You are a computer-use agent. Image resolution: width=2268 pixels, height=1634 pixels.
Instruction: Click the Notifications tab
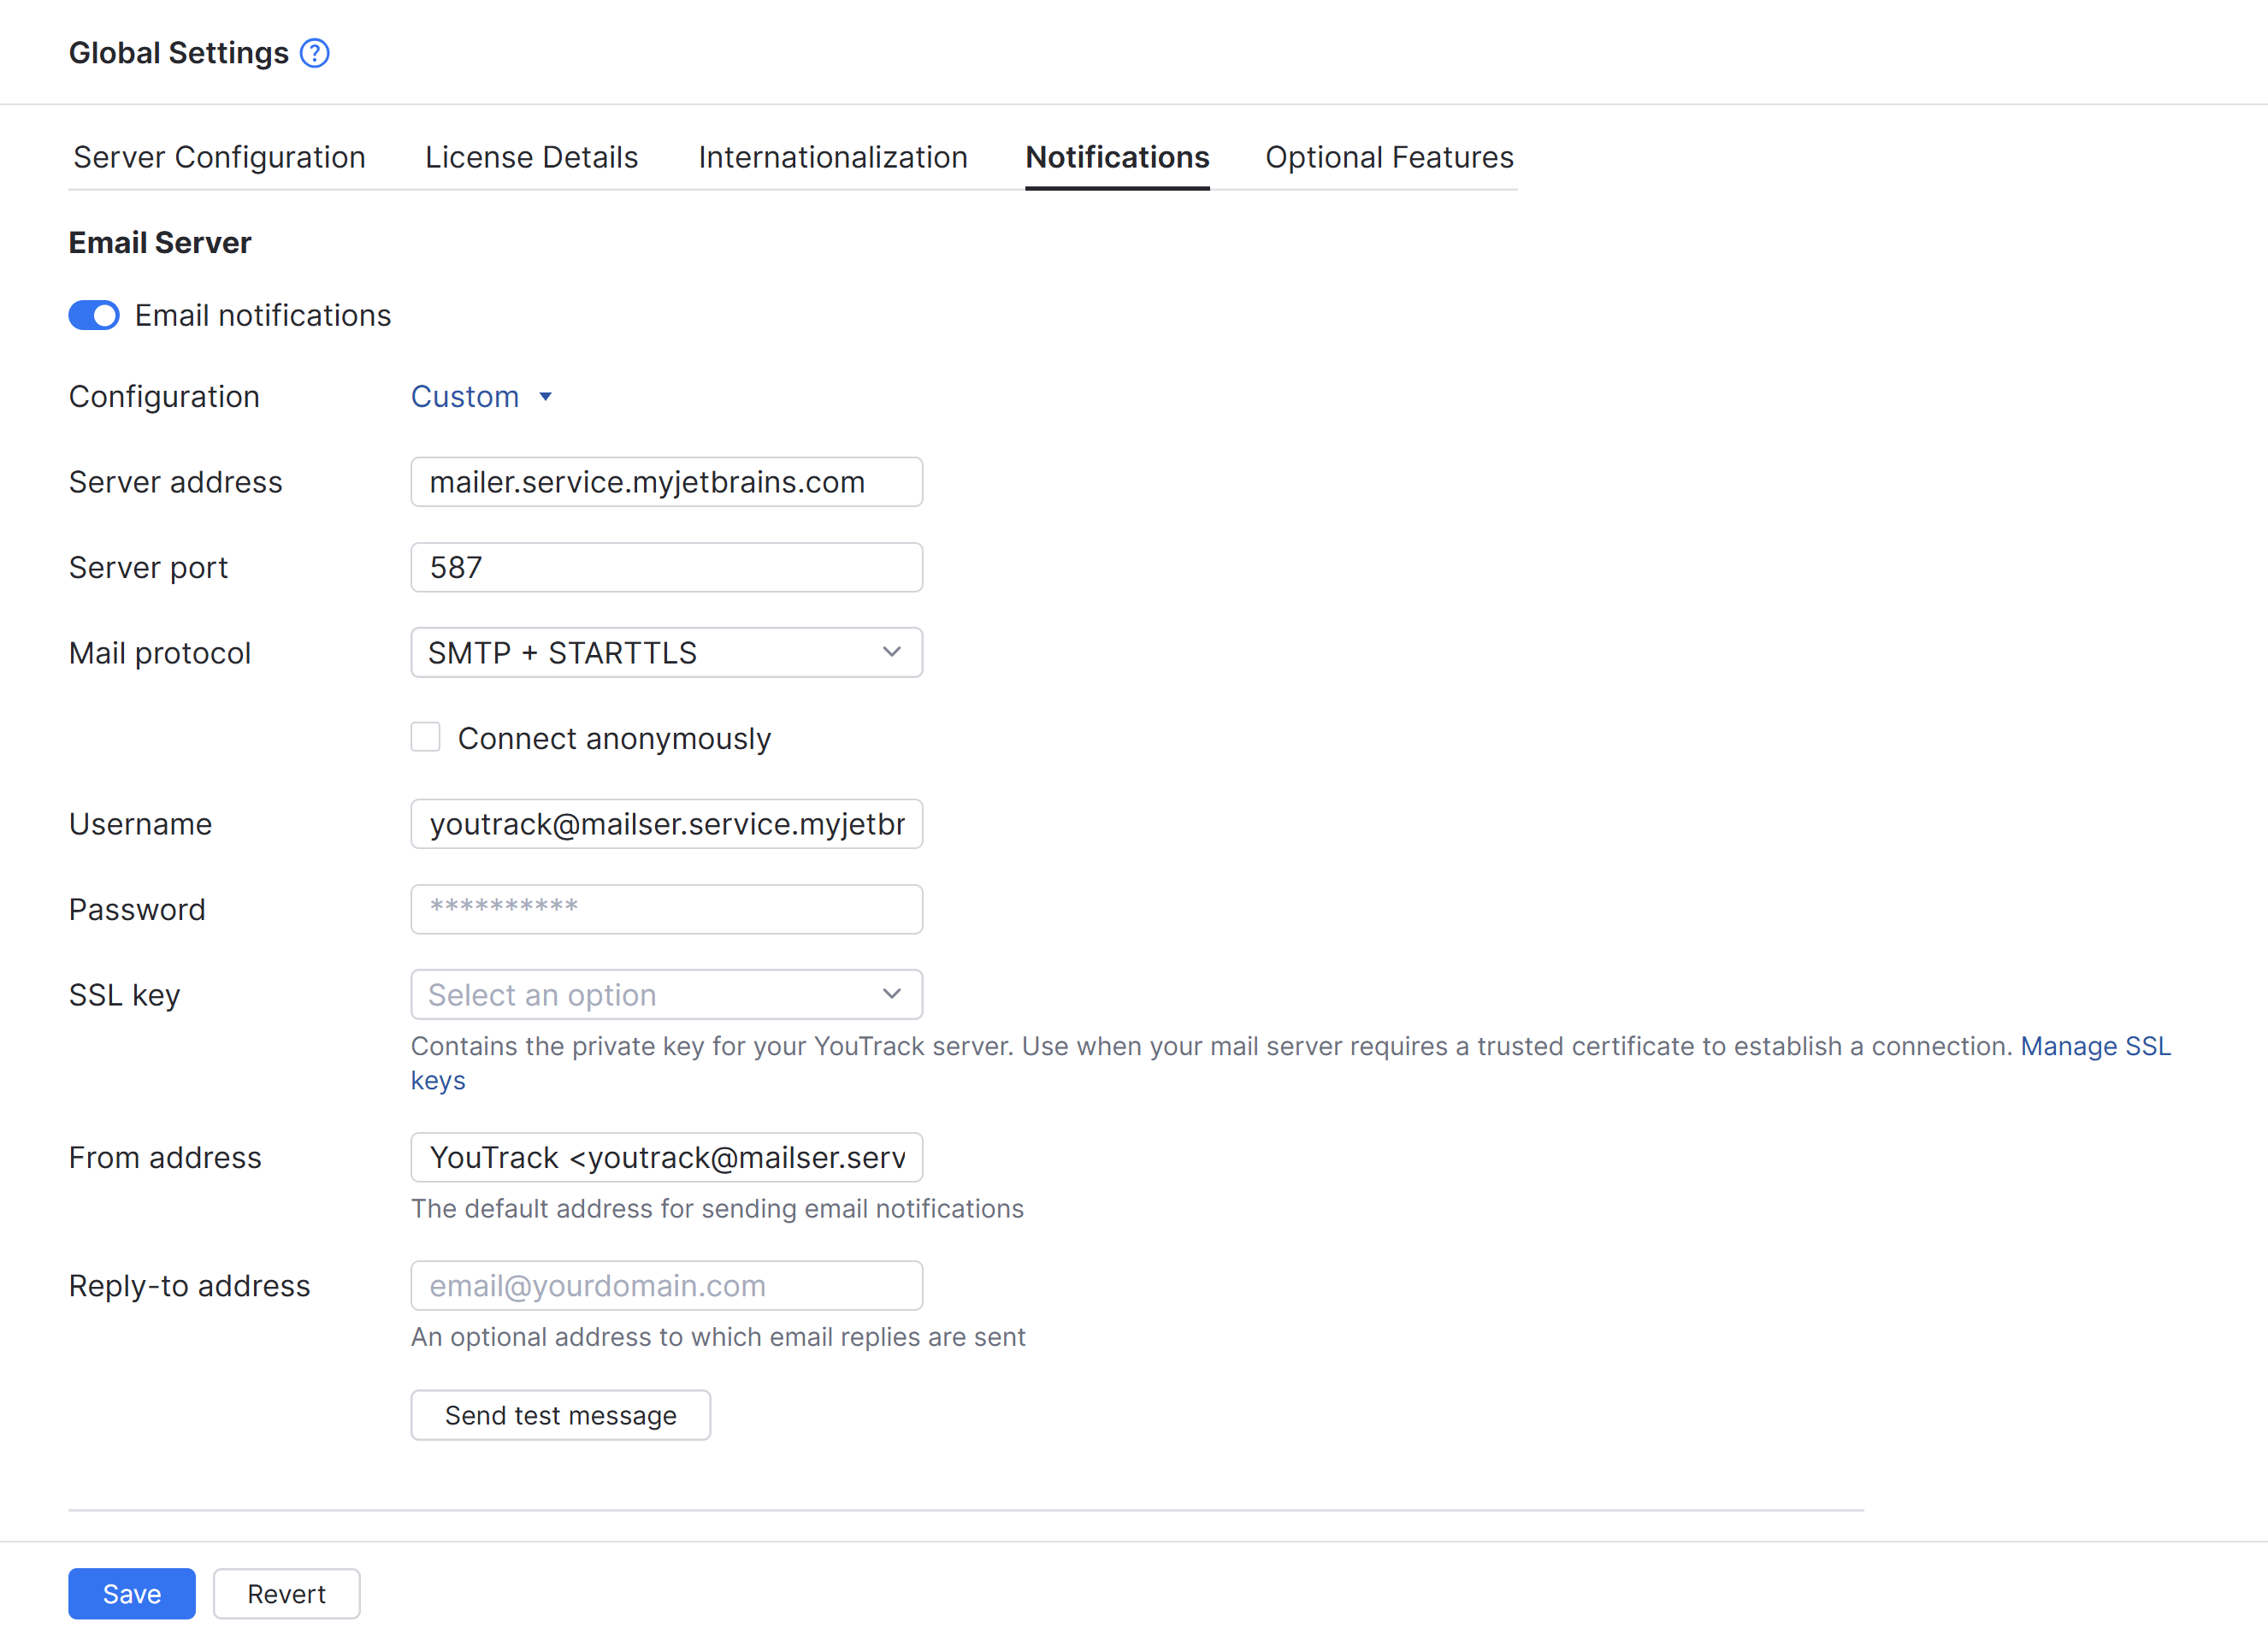click(1116, 157)
